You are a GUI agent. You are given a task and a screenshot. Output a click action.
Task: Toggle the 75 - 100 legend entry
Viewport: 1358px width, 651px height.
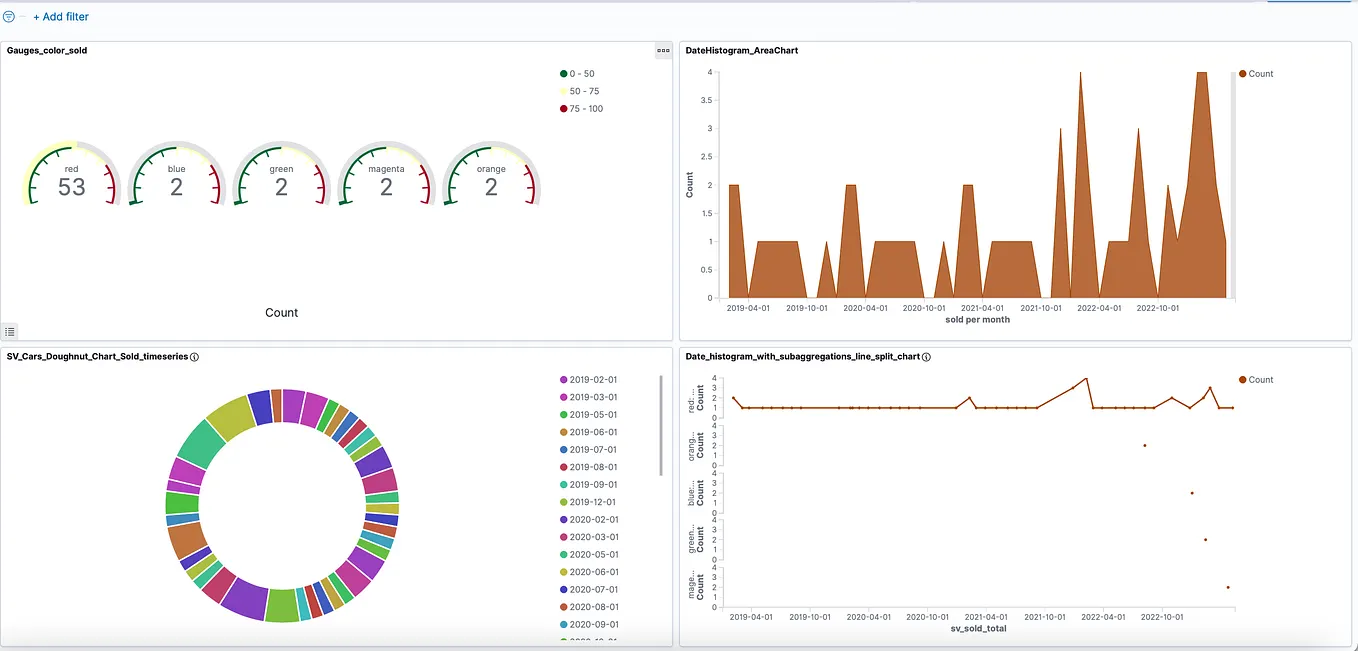(586, 108)
